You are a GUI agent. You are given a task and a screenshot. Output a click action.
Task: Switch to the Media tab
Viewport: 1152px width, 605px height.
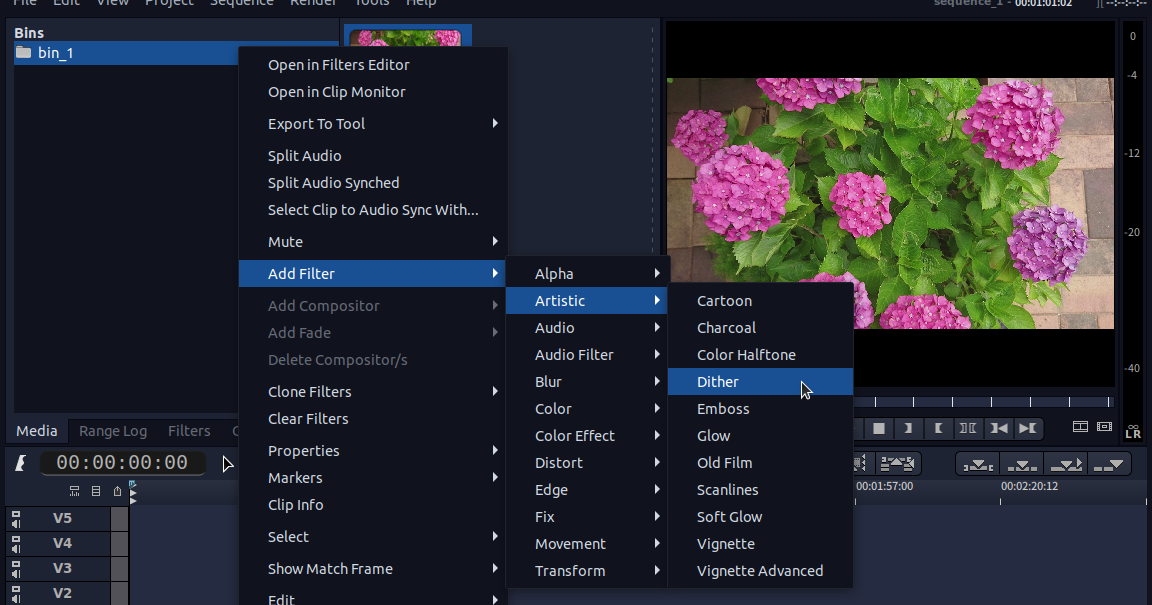coord(37,431)
